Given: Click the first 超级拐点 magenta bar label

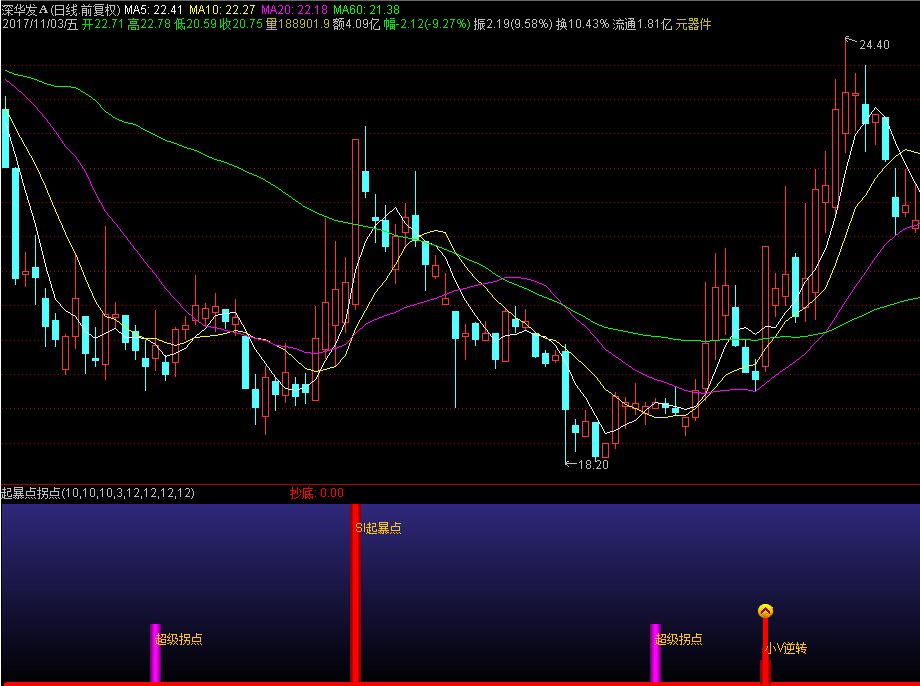Looking at the screenshot, I should pyautogui.click(x=178, y=639).
